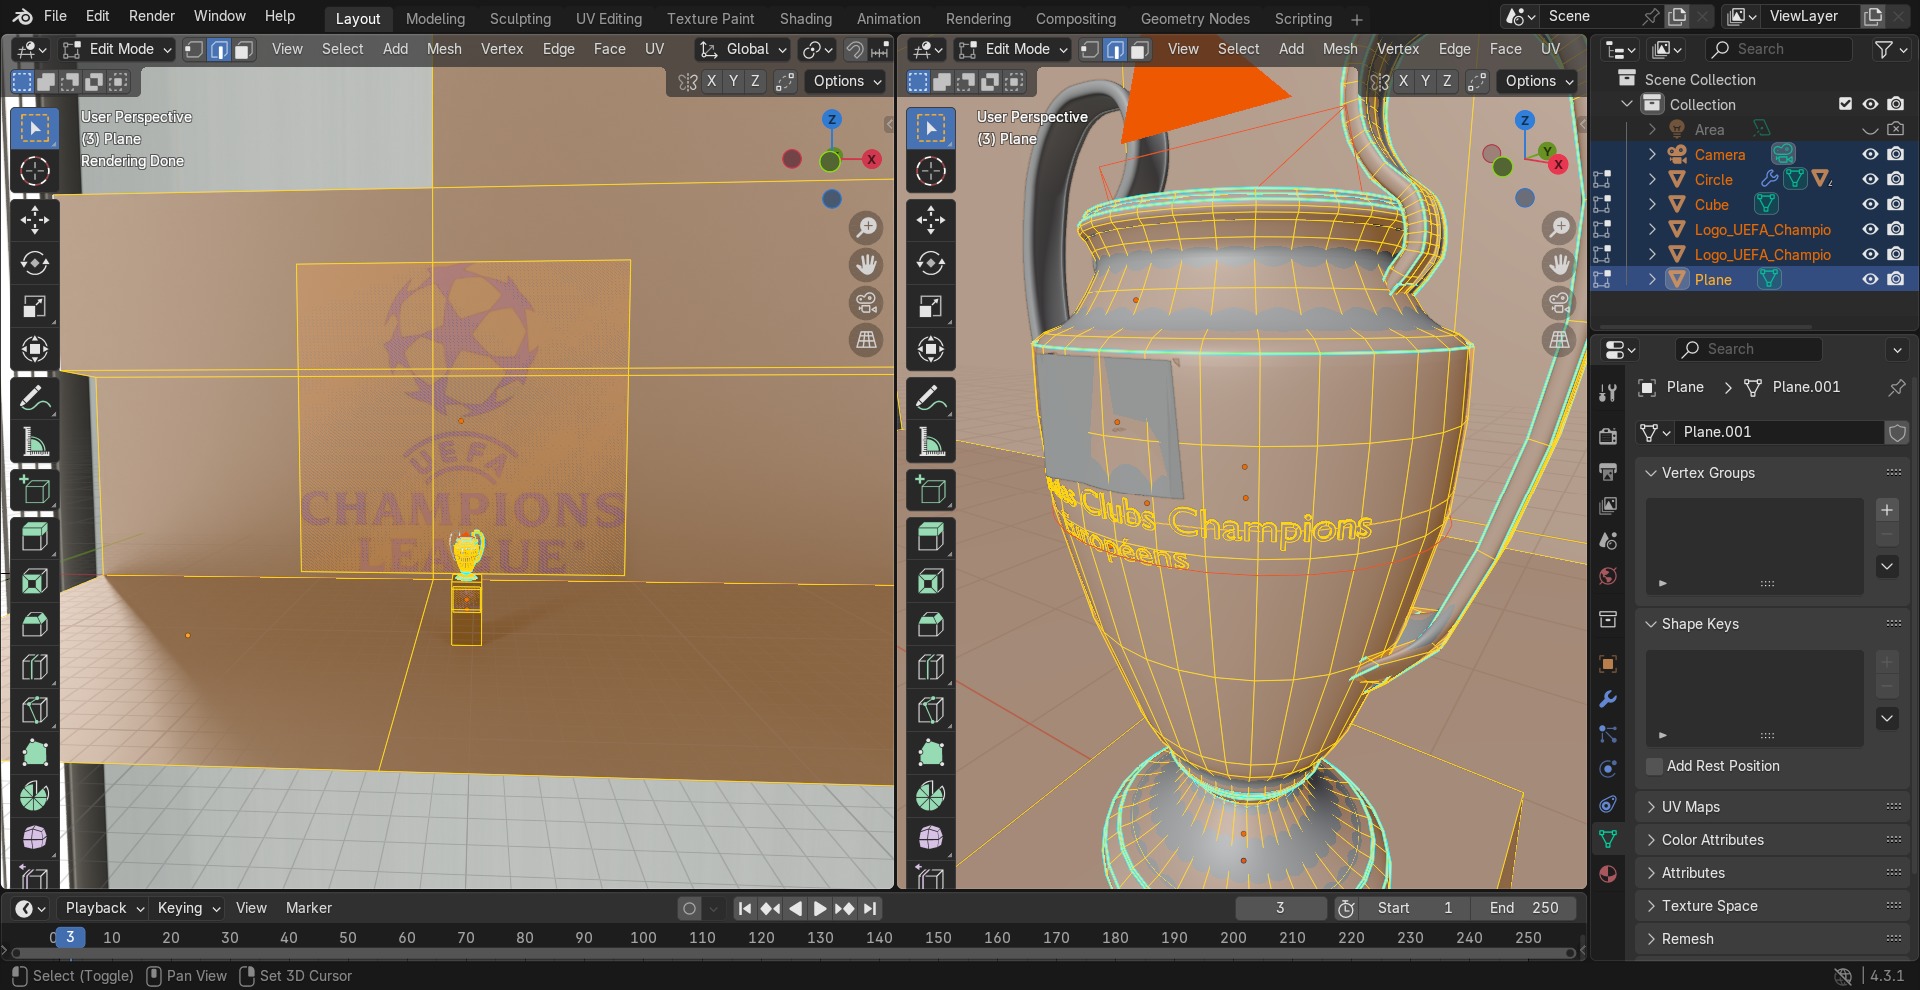
Task: Open the Keying popover
Action: coord(188,908)
